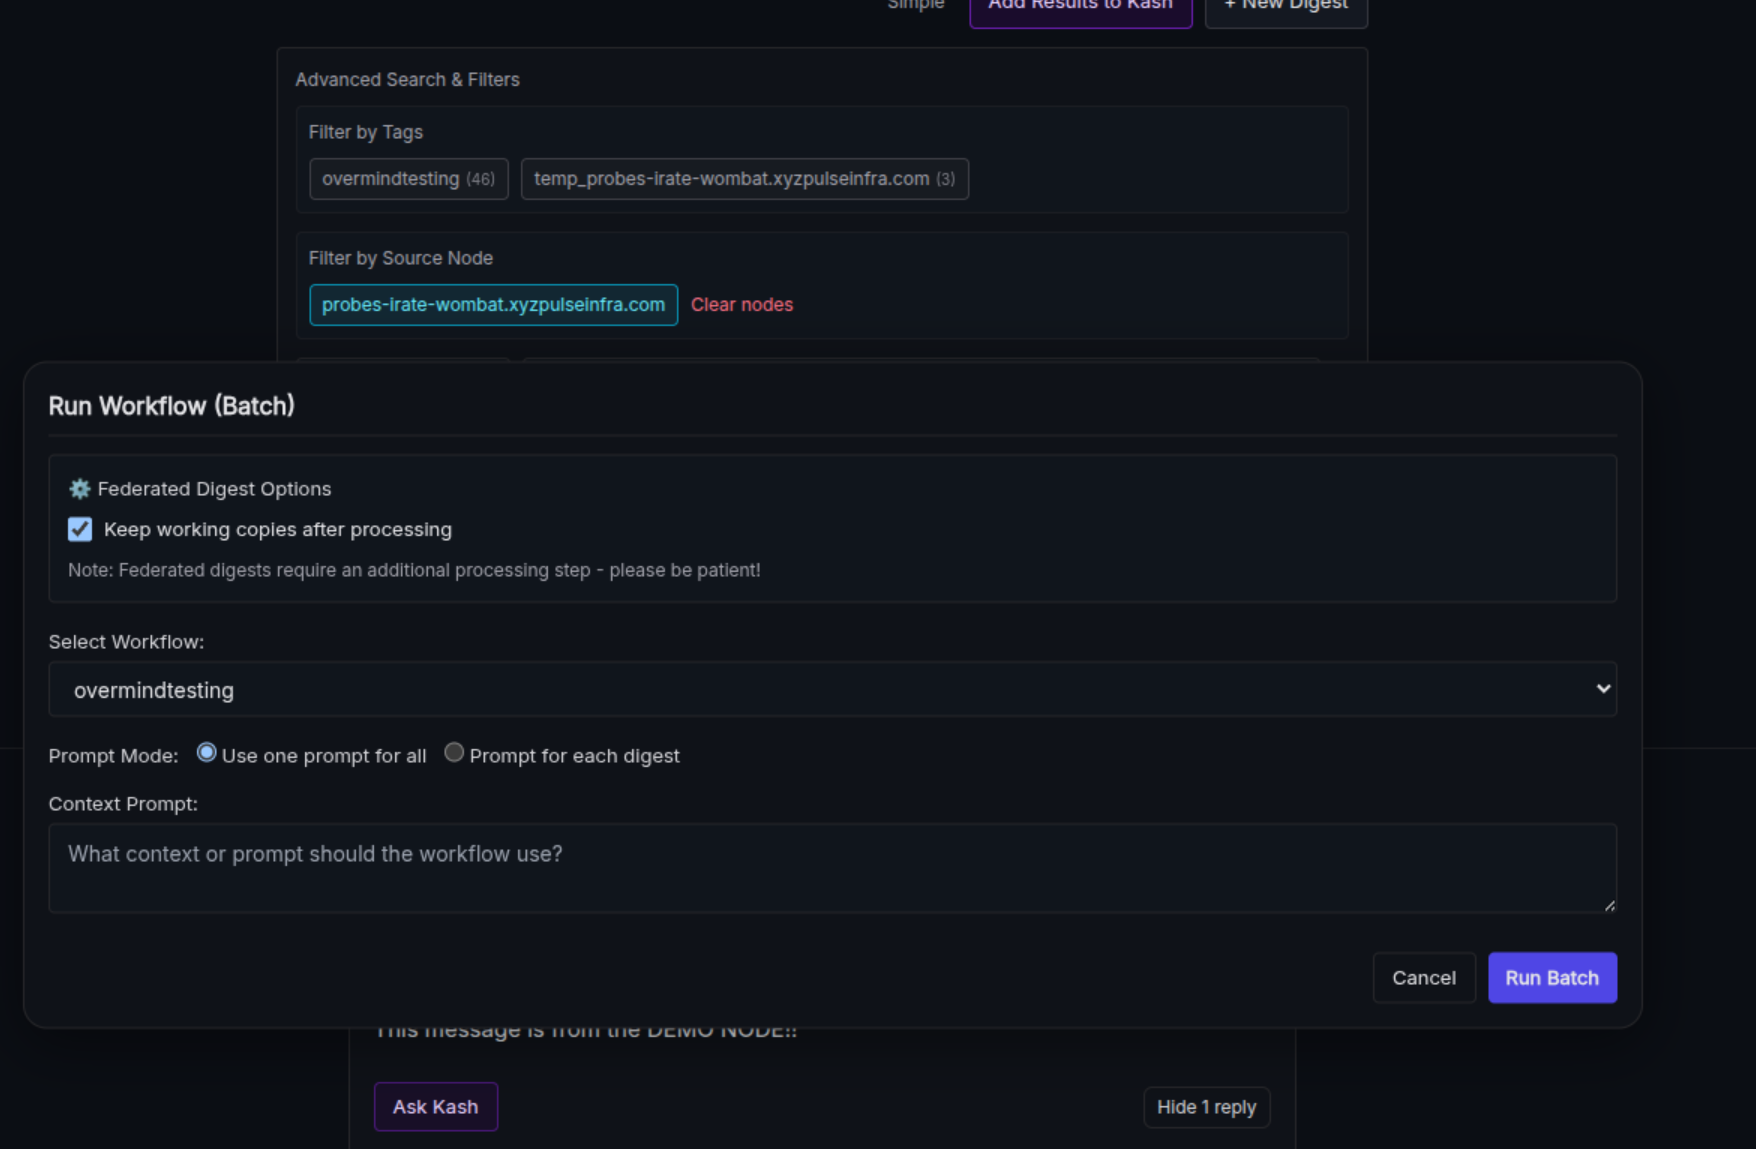Viewport: 1756px width, 1149px height.
Task: Click Add Results to Kash
Action: click(x=1080, y=8)
